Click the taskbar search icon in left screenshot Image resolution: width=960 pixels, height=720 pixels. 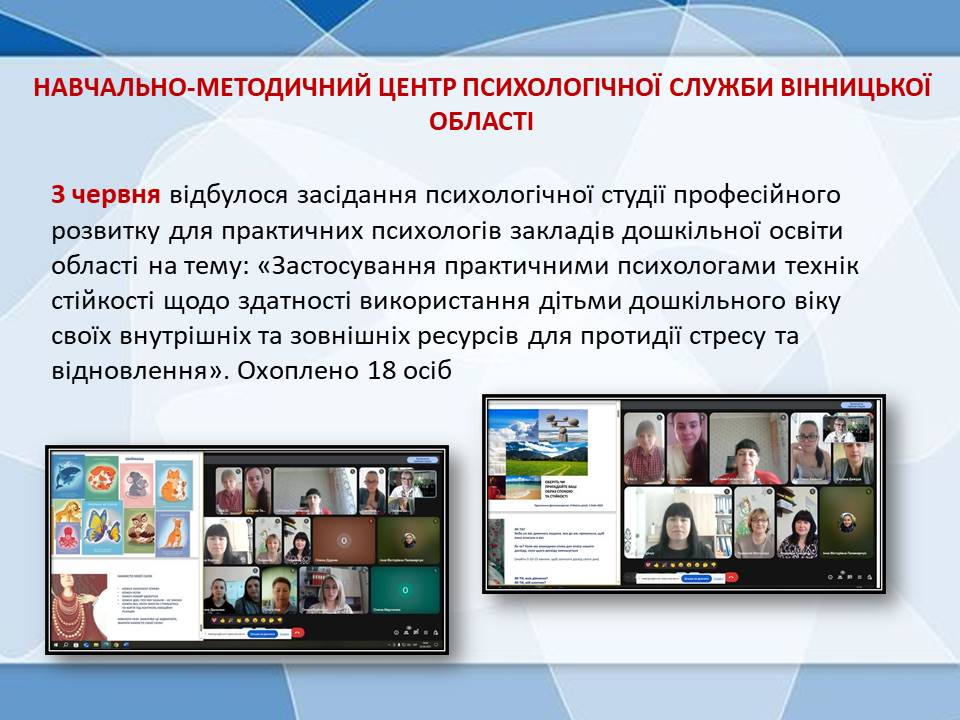click(66, 645)
